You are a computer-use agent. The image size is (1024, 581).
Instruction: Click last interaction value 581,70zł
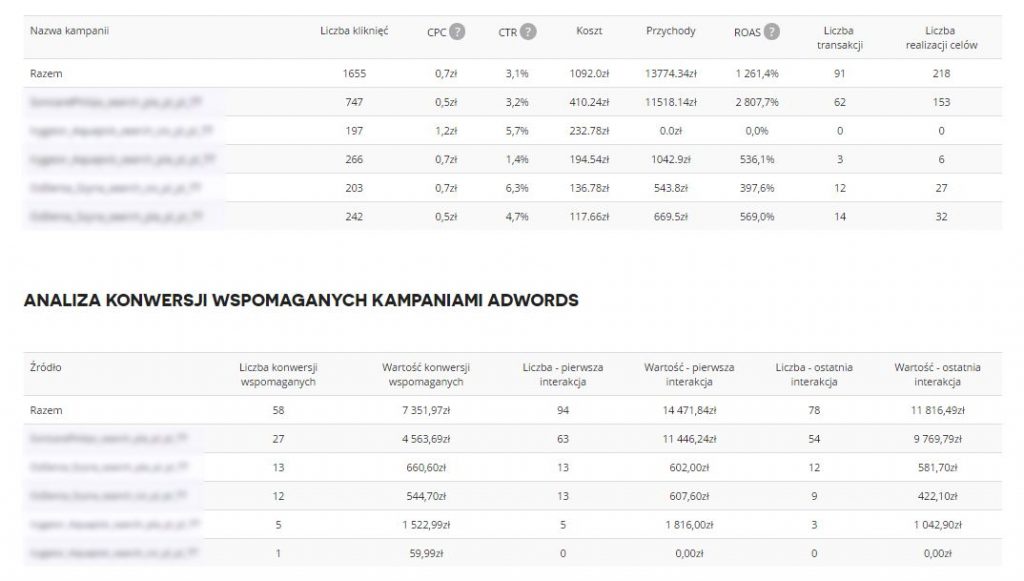(x=937, y=468)
